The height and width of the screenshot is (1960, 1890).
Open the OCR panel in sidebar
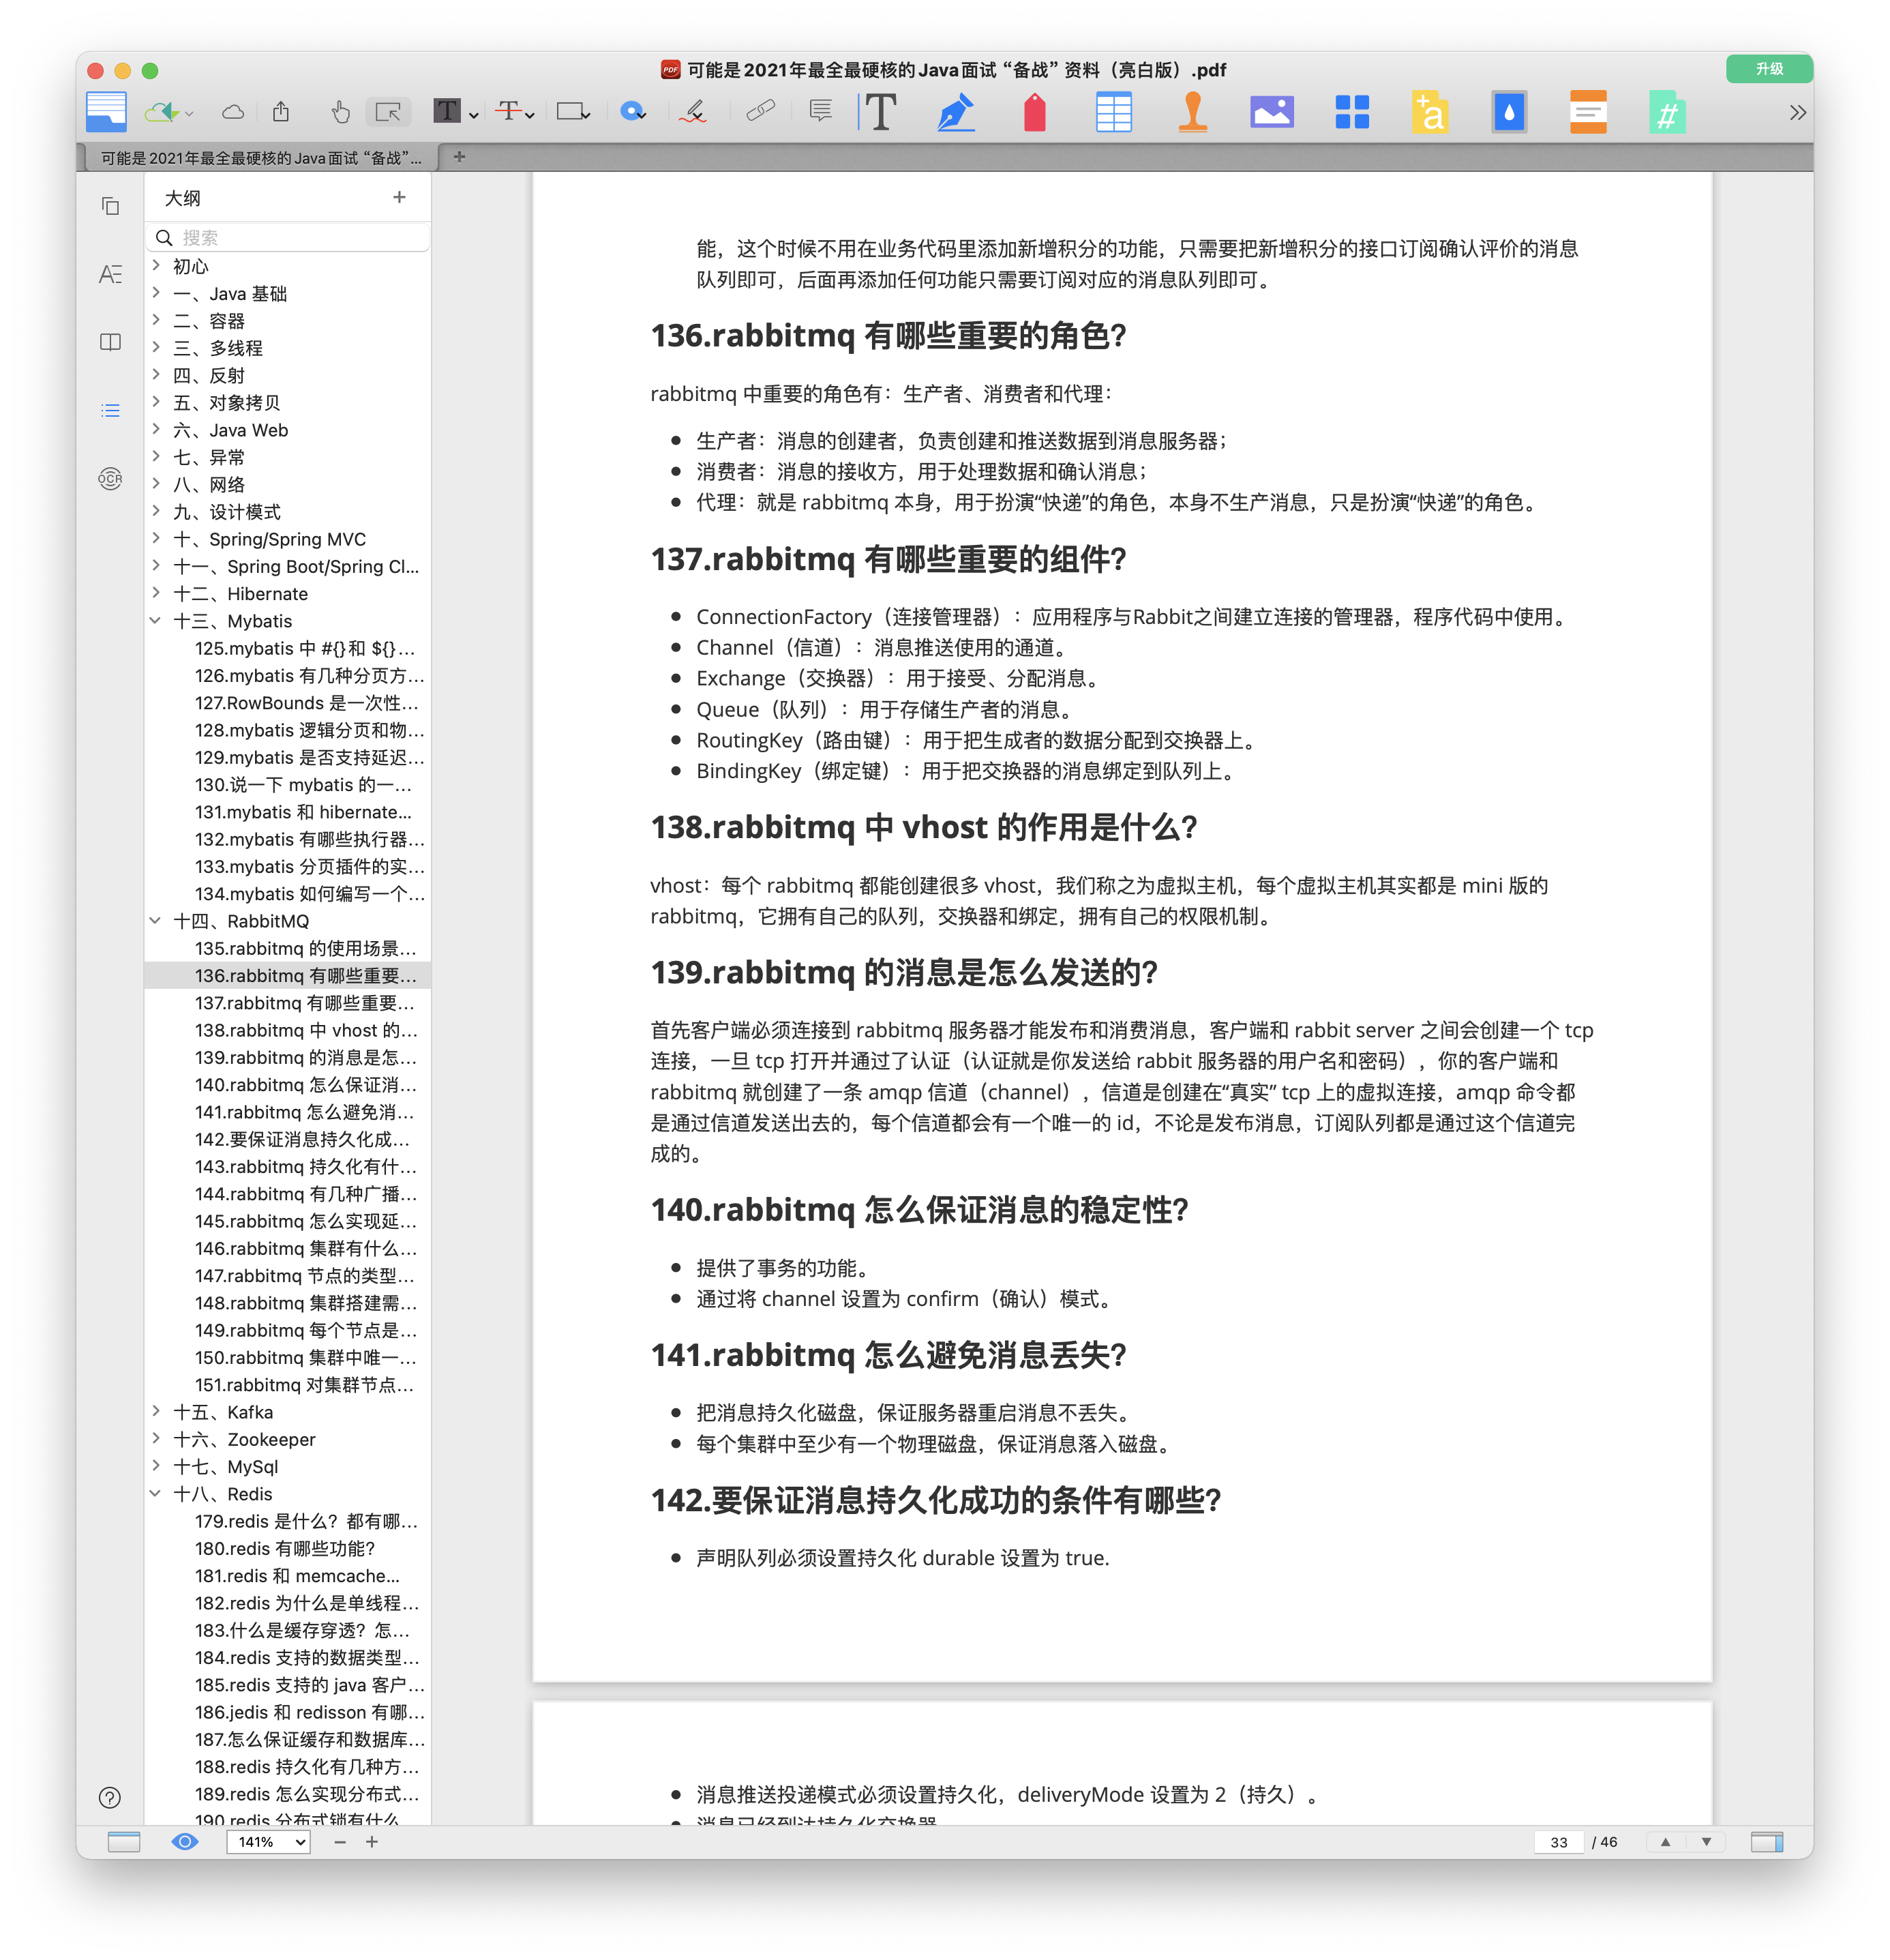[110, 479]
